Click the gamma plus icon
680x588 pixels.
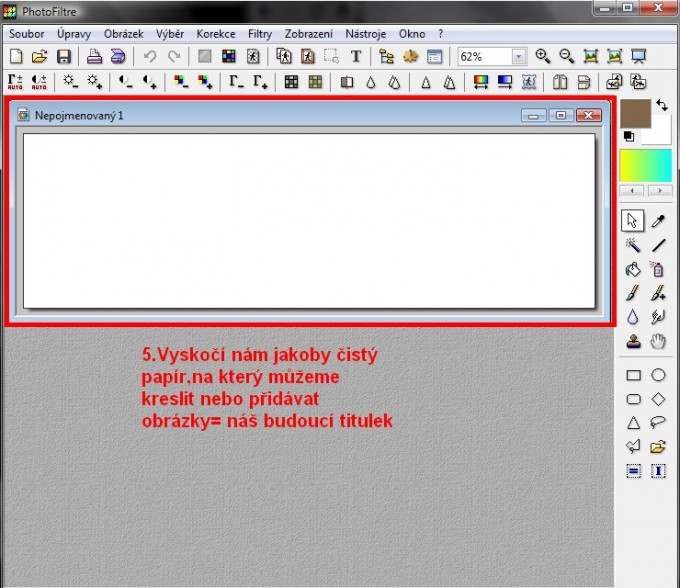[260, 82]
